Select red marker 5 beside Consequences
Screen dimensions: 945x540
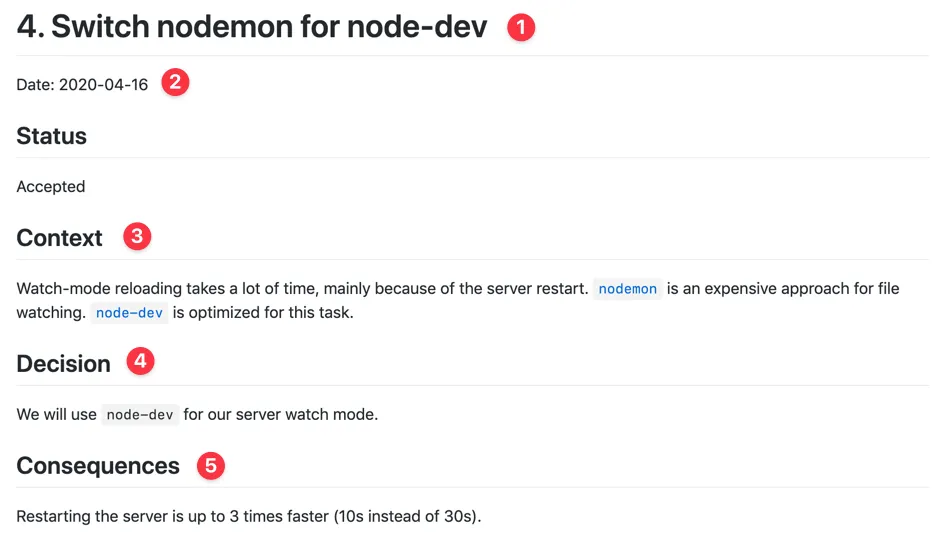click(210, 465)
